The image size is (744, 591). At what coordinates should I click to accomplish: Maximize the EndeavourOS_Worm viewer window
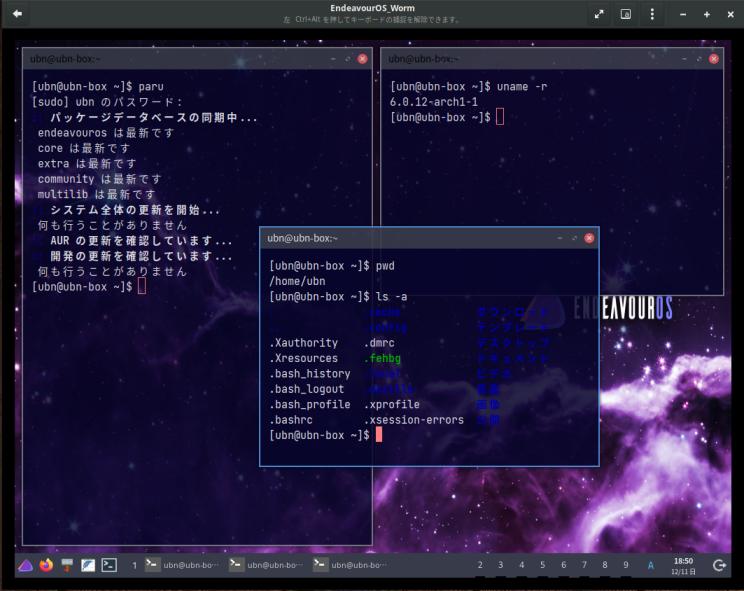tap(707, 15)
